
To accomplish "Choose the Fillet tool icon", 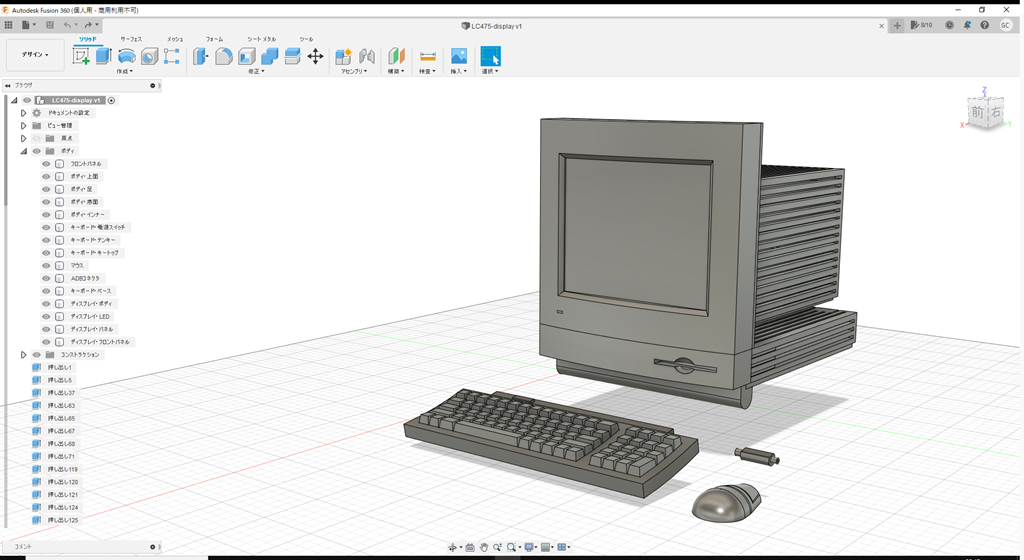I will [x=224, y=56].
